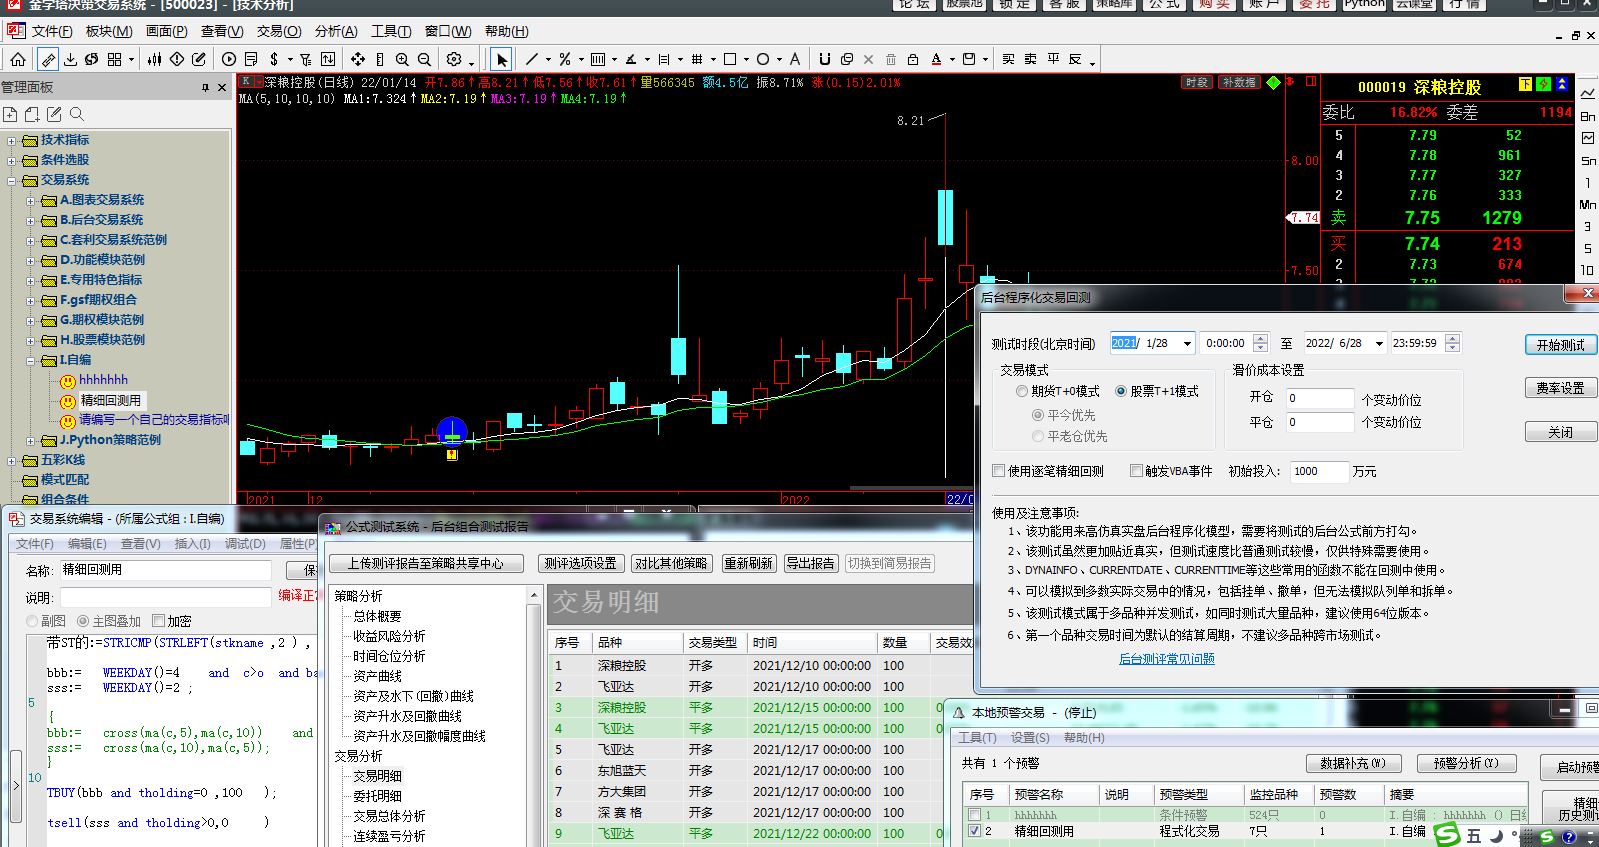The width and height of the screenshot is (1599, 847).
Task: Click the lock drawings icon
Action: [913, 59]
